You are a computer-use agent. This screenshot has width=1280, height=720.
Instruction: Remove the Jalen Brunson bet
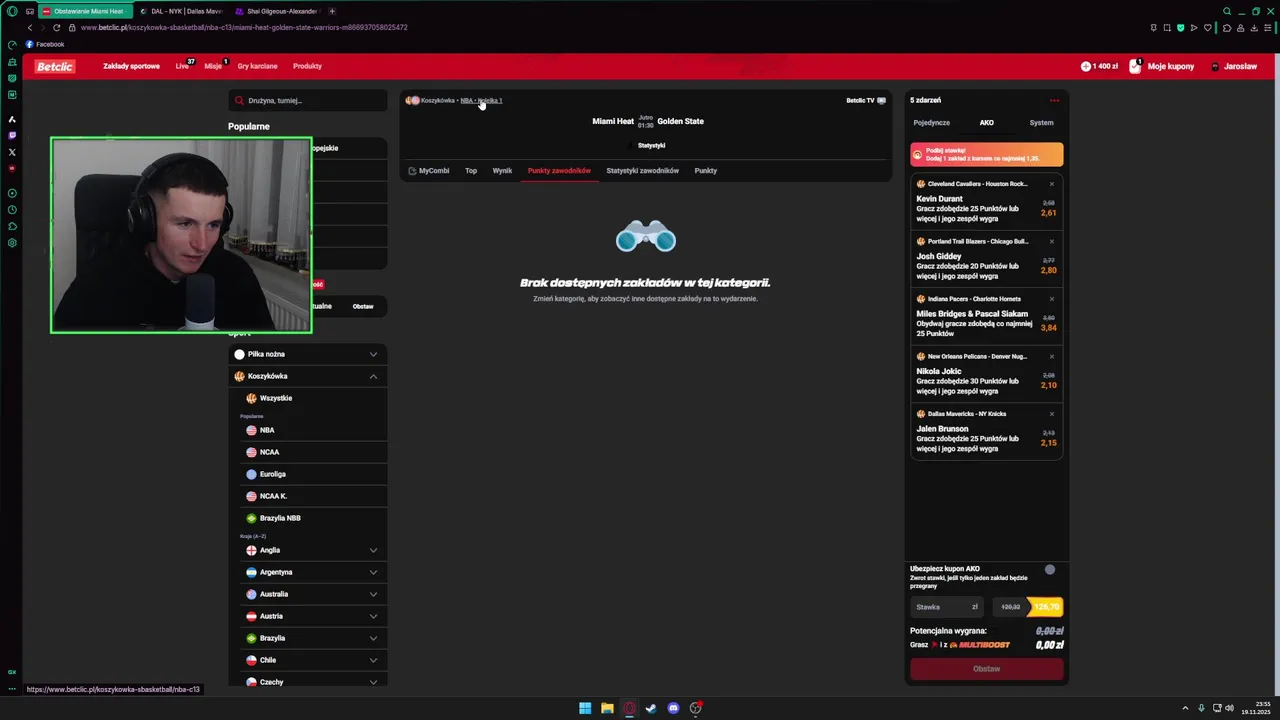1051,414
